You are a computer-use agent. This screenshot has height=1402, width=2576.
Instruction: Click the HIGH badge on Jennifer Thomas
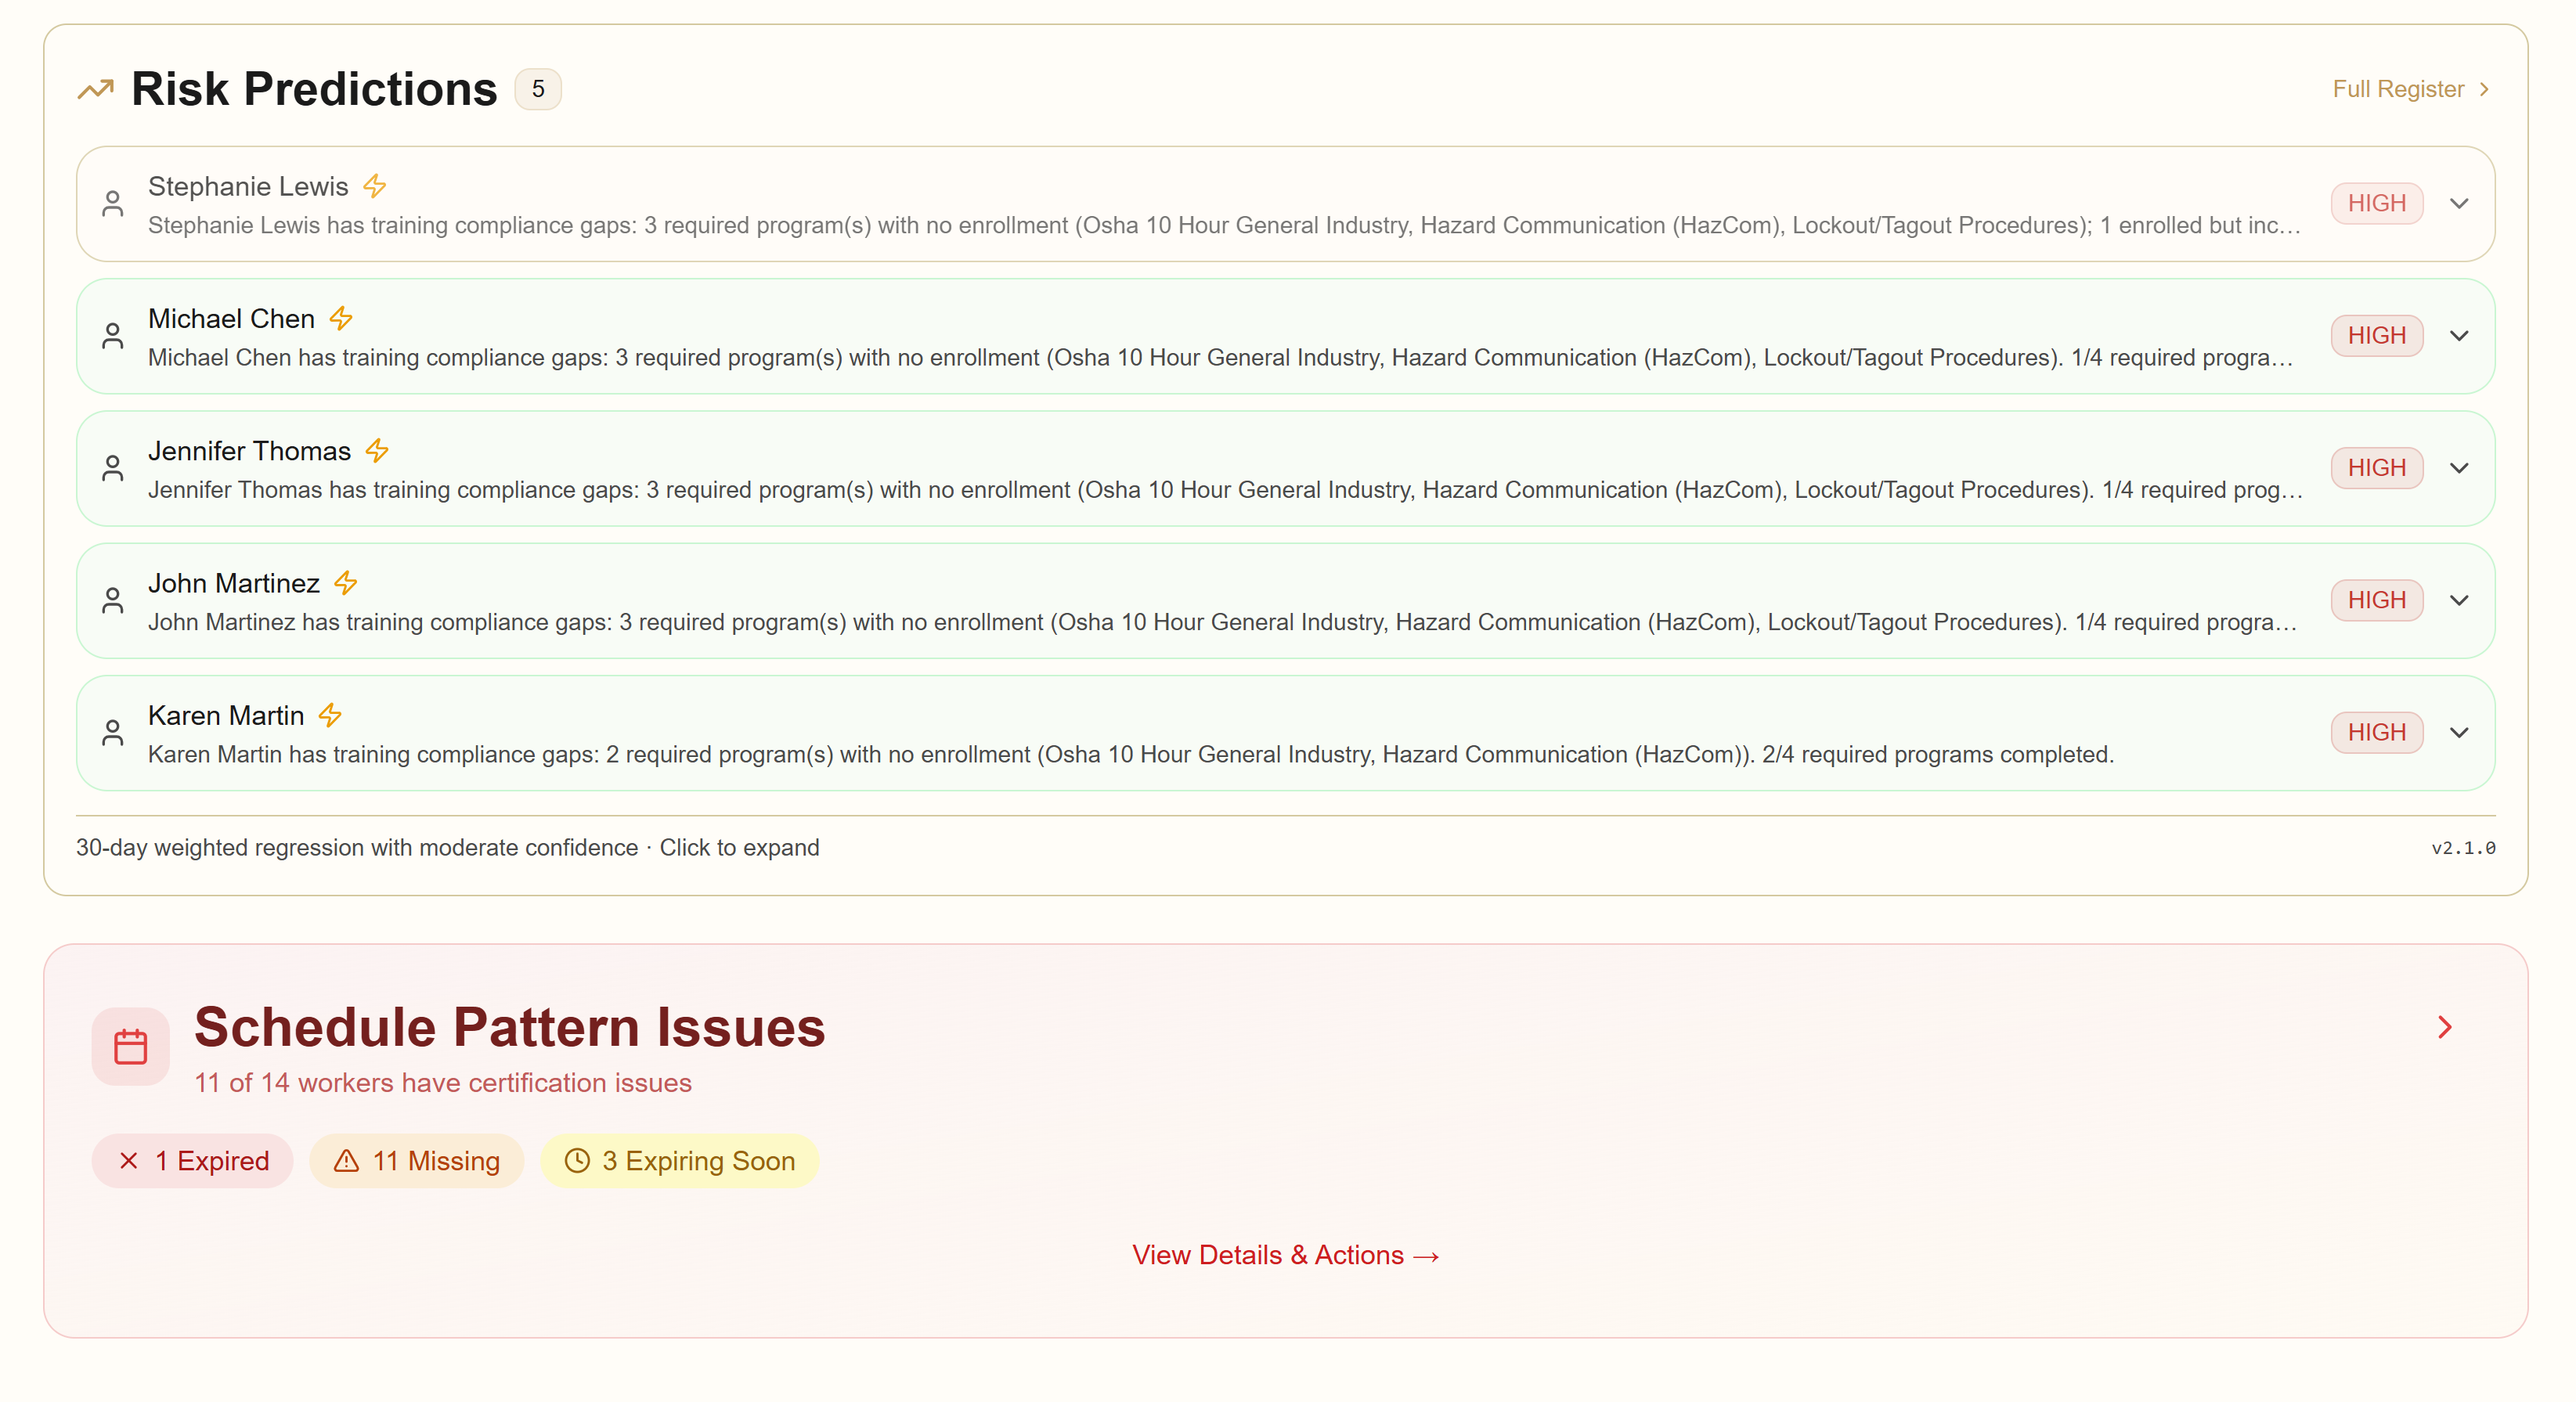tap(2376, 468)
